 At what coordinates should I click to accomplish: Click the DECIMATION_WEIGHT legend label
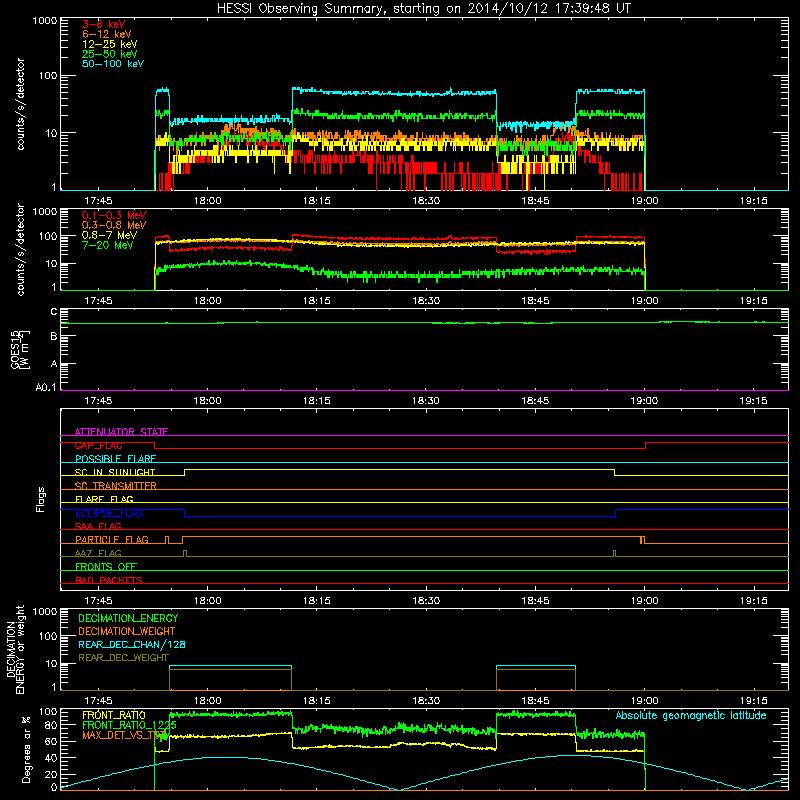click(x=127, y=631)
